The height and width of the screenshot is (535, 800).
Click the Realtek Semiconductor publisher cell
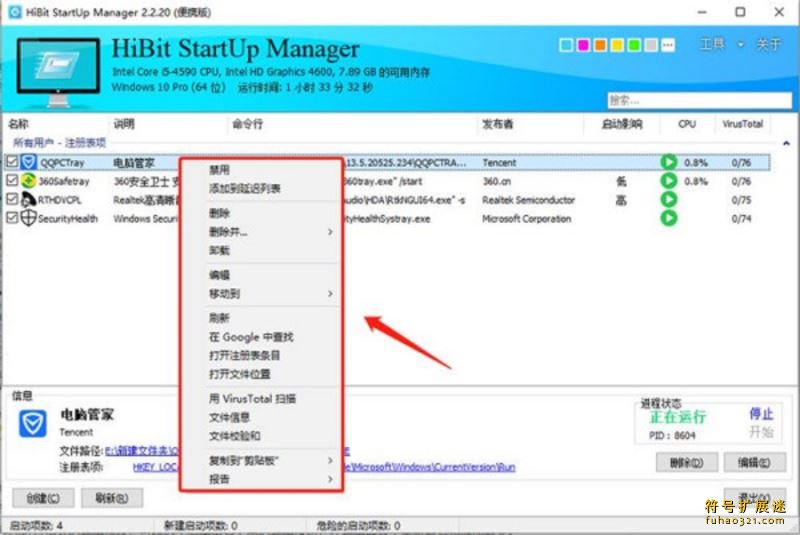[x=529, y=200]
